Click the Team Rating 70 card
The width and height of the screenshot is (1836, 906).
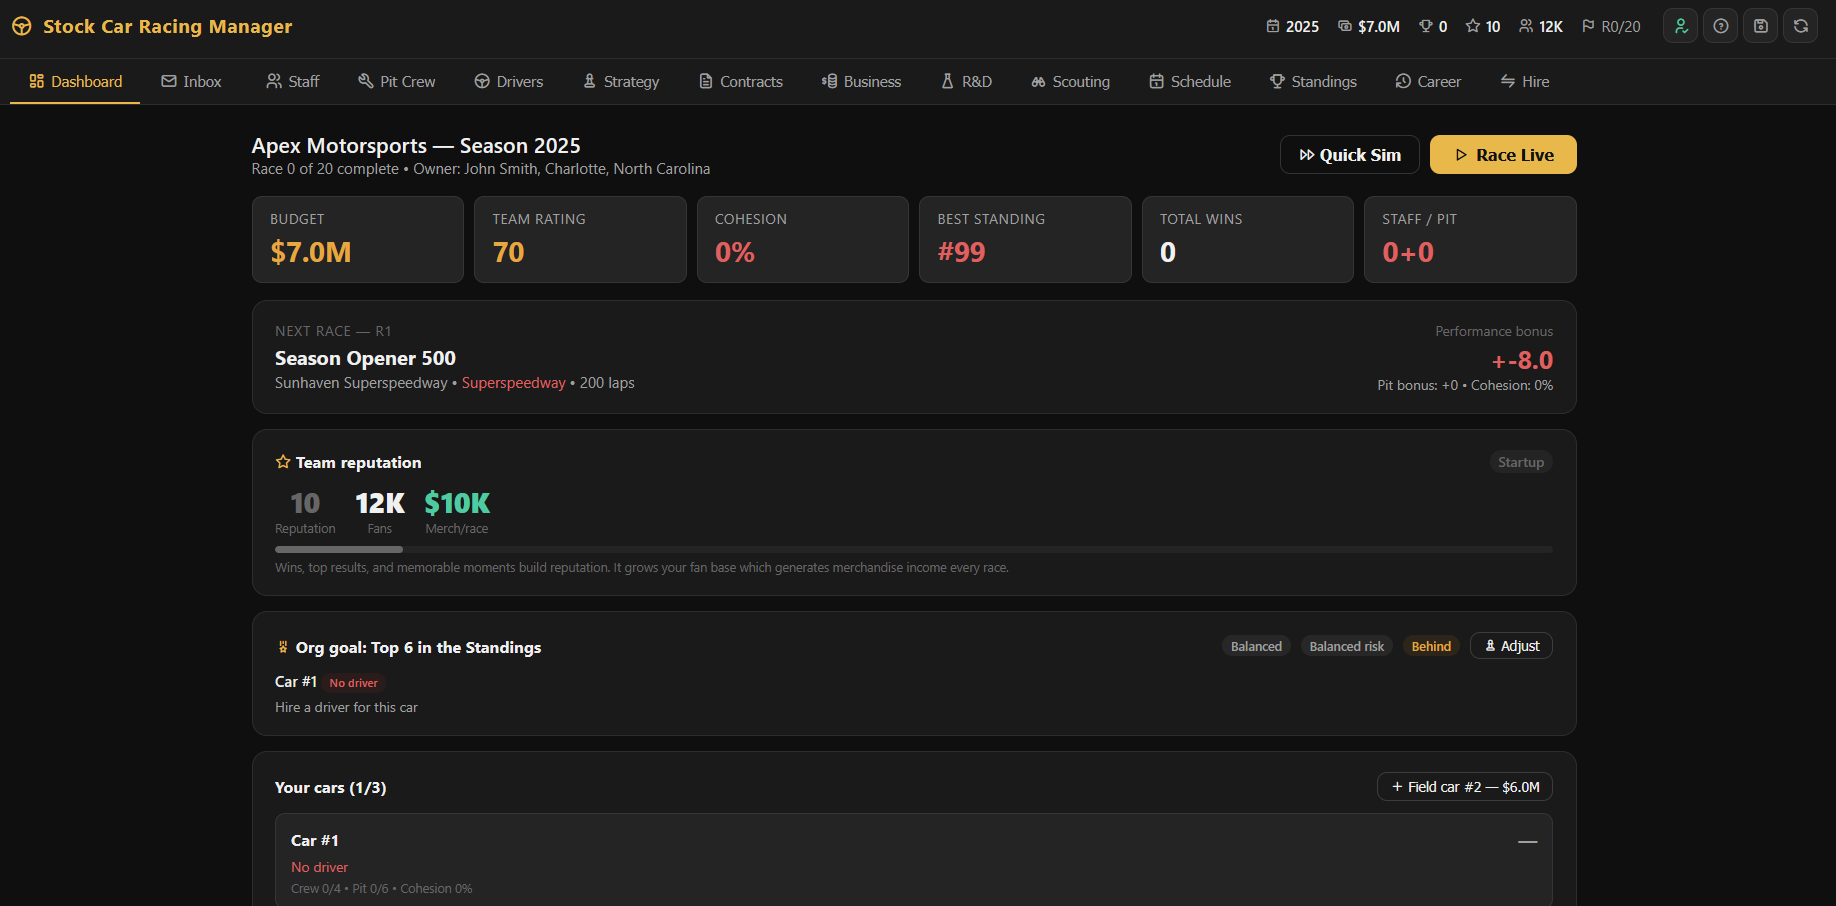coord(580,240)
